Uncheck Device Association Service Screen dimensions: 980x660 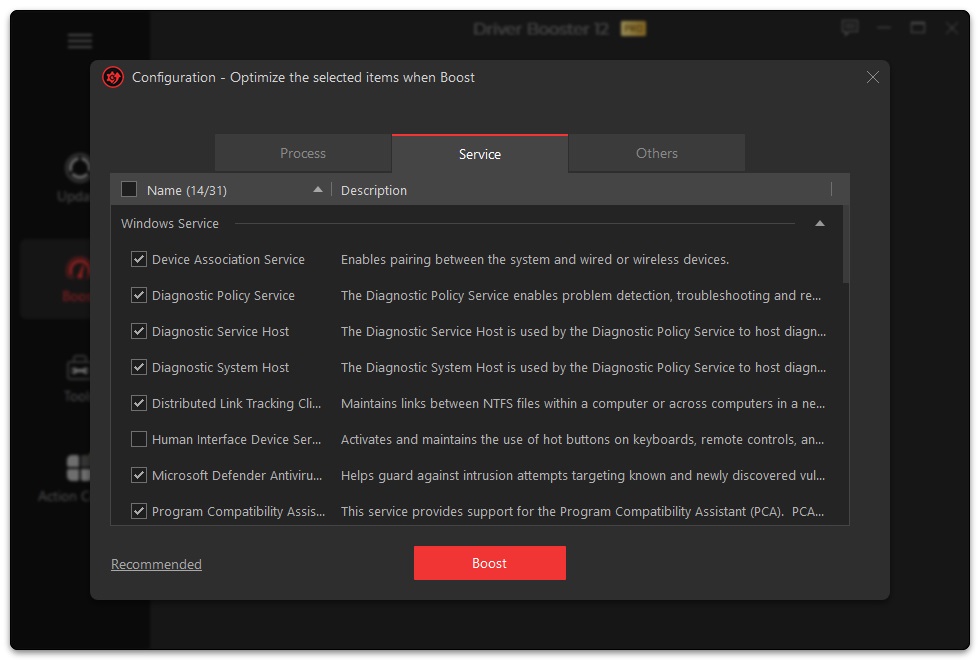[139, 259]
